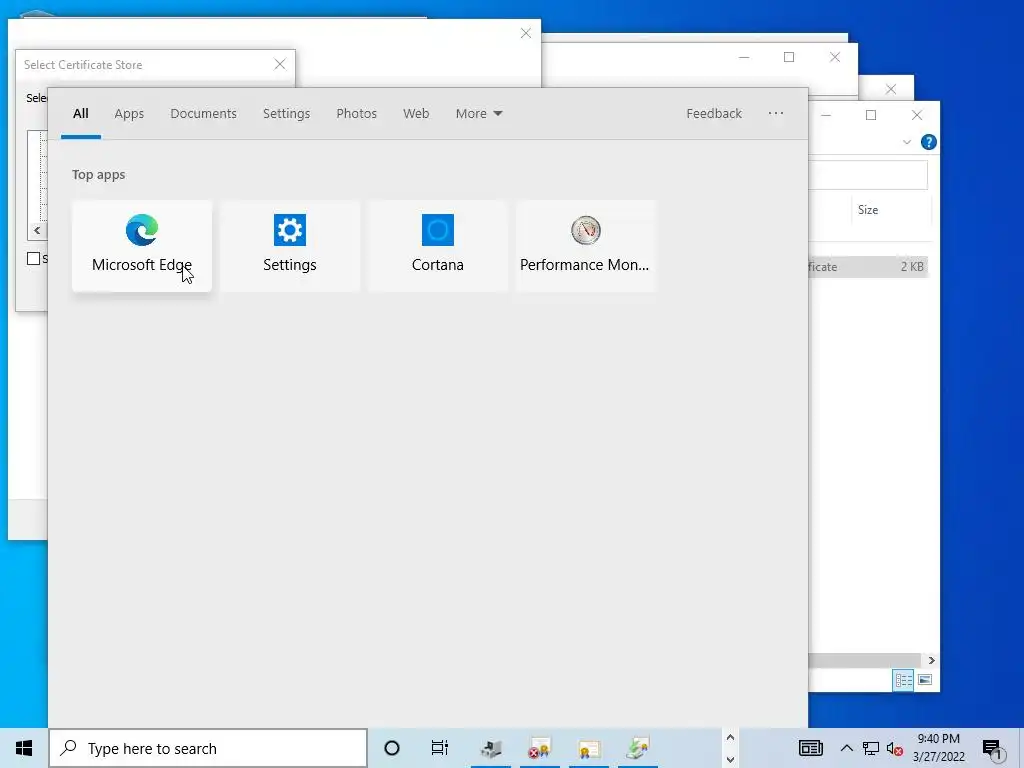The width and height of the screenshot is (1024, 768).
Task: Open the three-dot options menu
Action: point(776,113)
